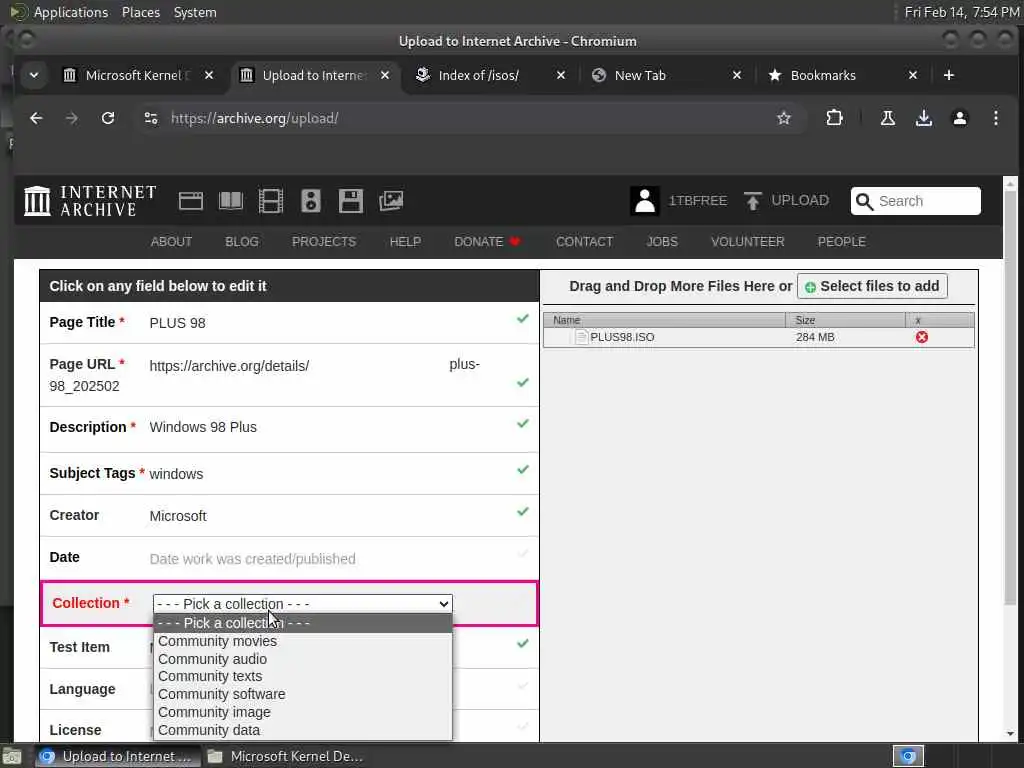This screenshot has width=1024, height=768.
Task: Click the PEOPLE navigation link
Action: (842, 242)
